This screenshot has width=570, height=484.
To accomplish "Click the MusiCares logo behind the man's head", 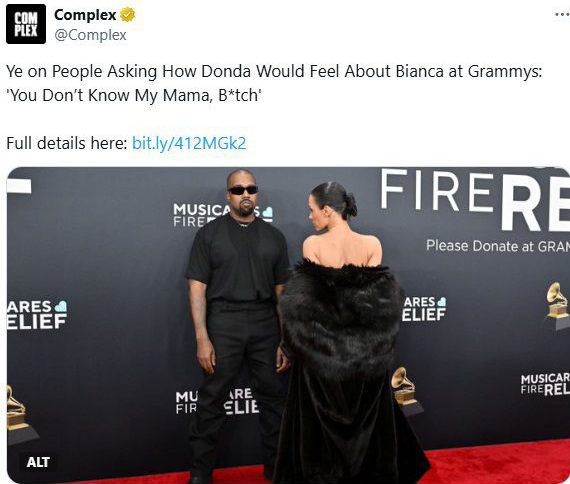I will [222, 215].
